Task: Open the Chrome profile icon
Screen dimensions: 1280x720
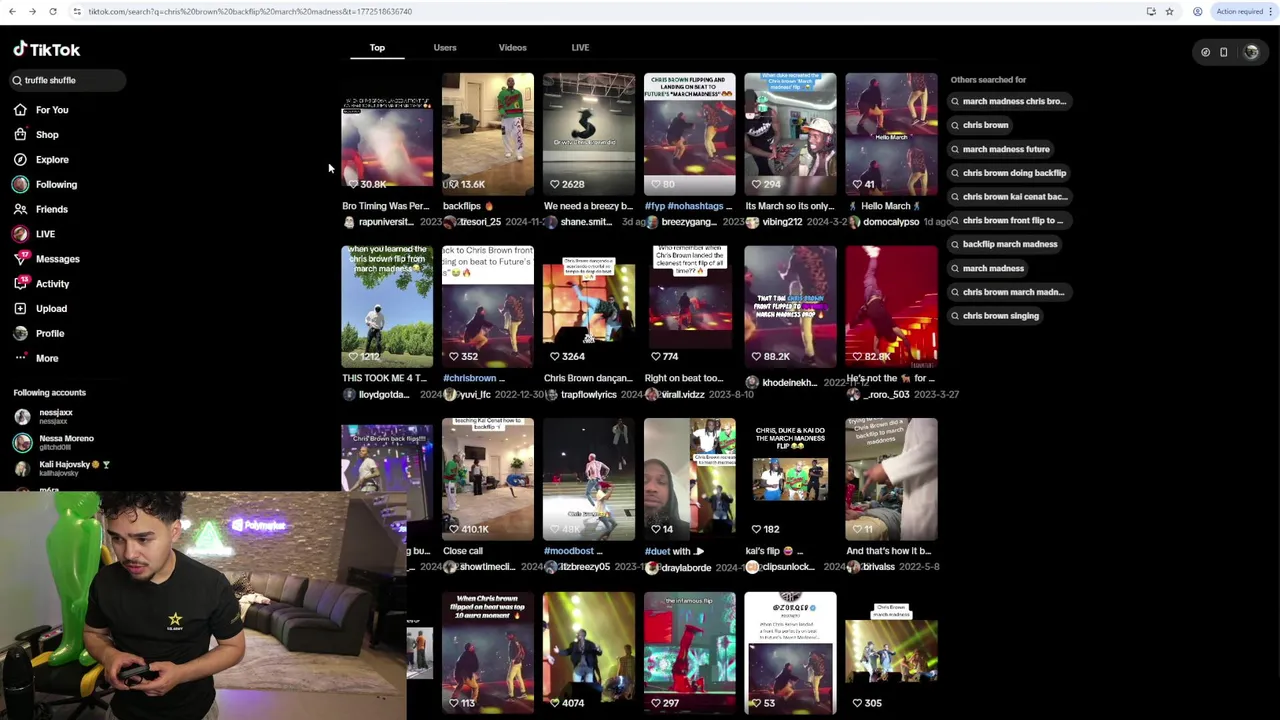Action: 1197,11
